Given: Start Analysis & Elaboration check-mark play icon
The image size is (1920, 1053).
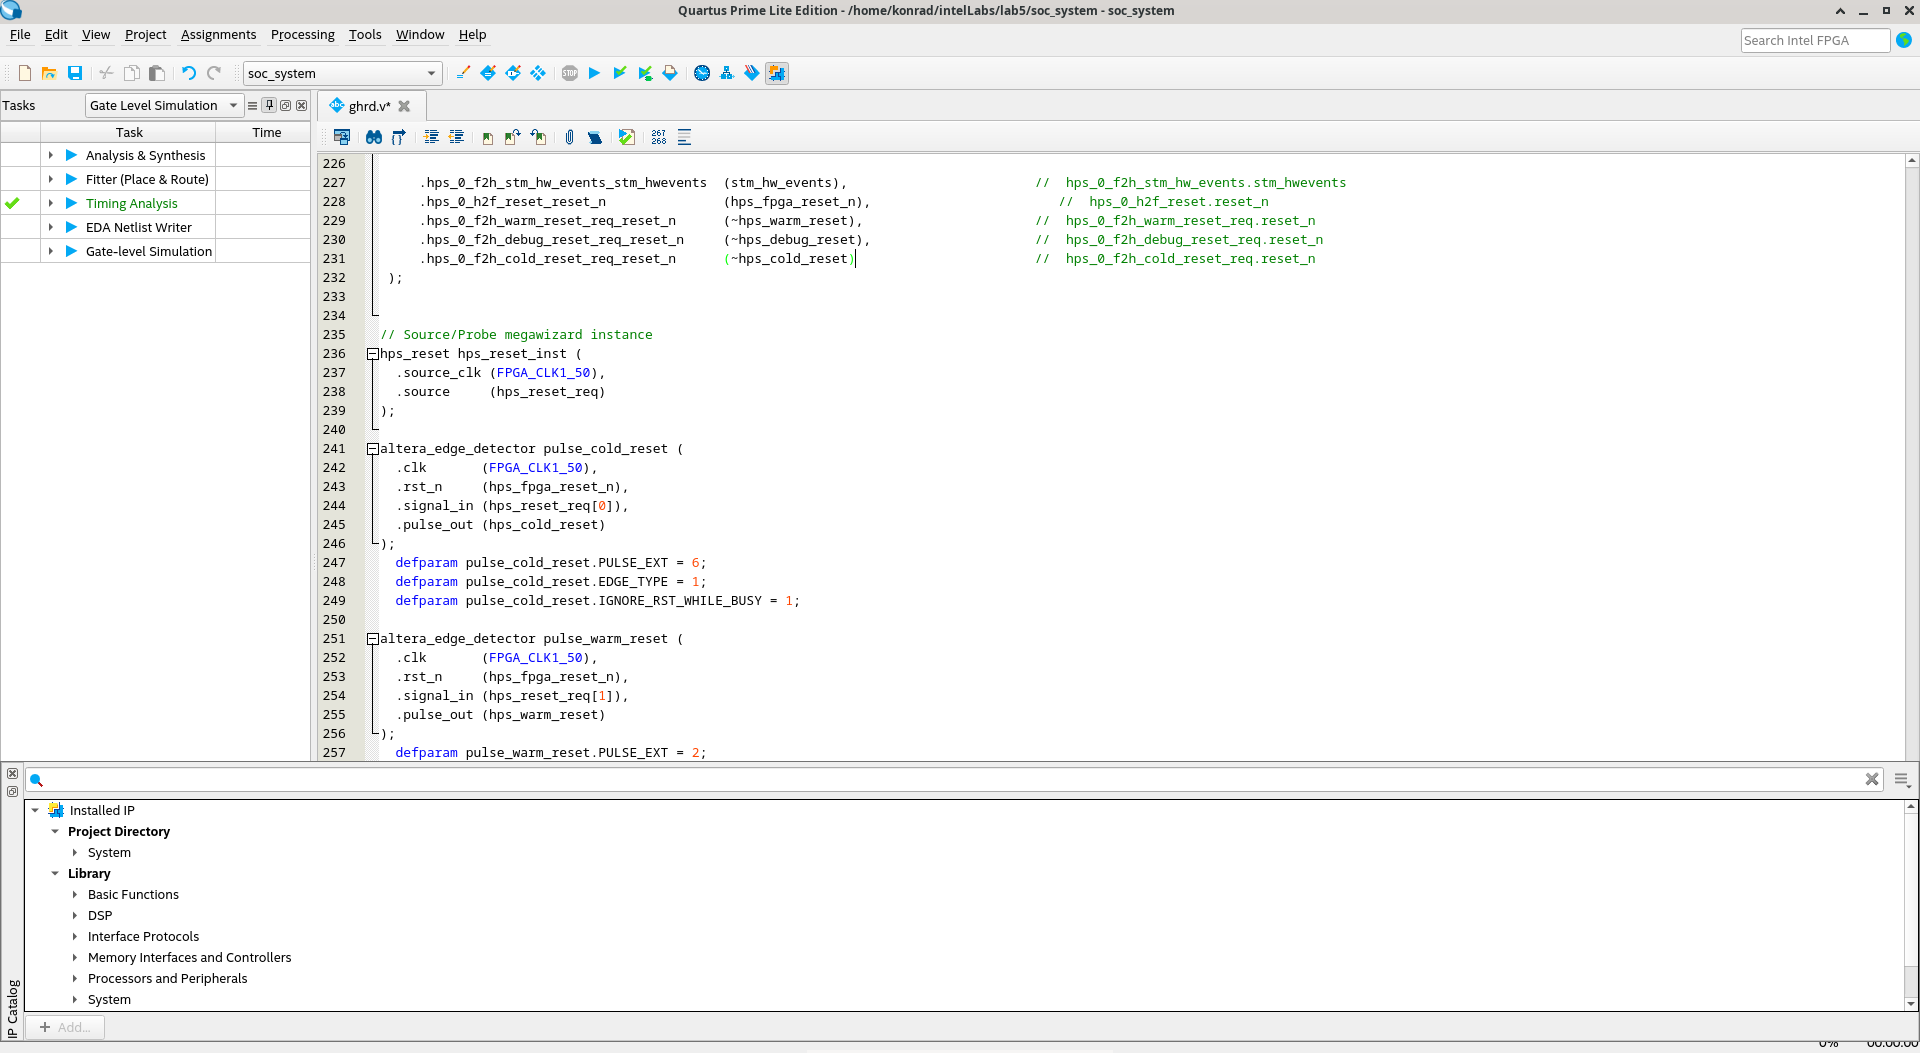Looking at the screenshot, I should (620, 73).
